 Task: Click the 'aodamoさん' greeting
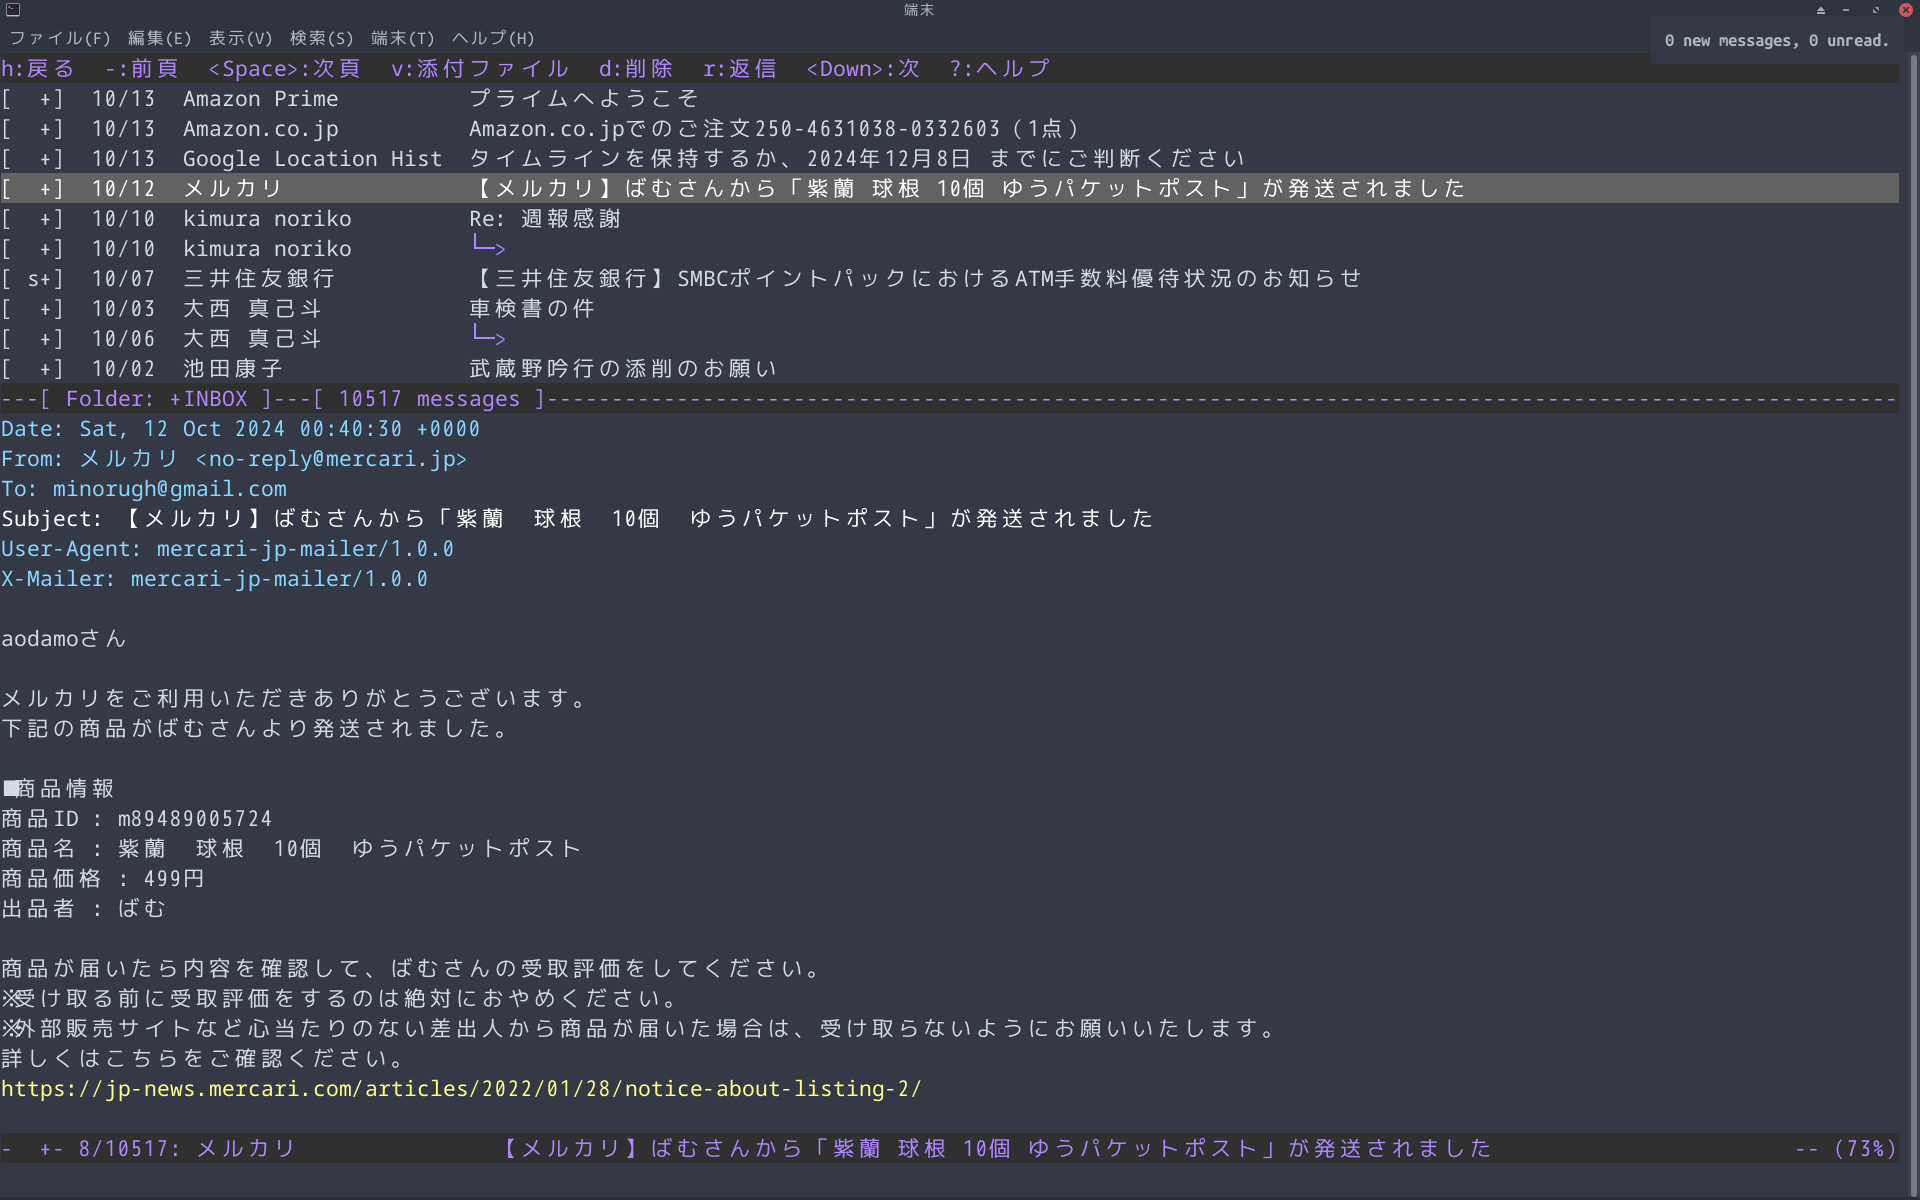[x=64, y=639]
